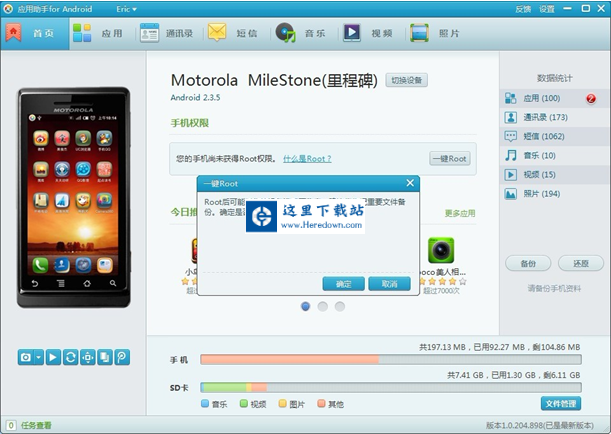Viewport: 611px width, 434px height.
Task: Click the 备份 backup button
Action: (528, 263)
